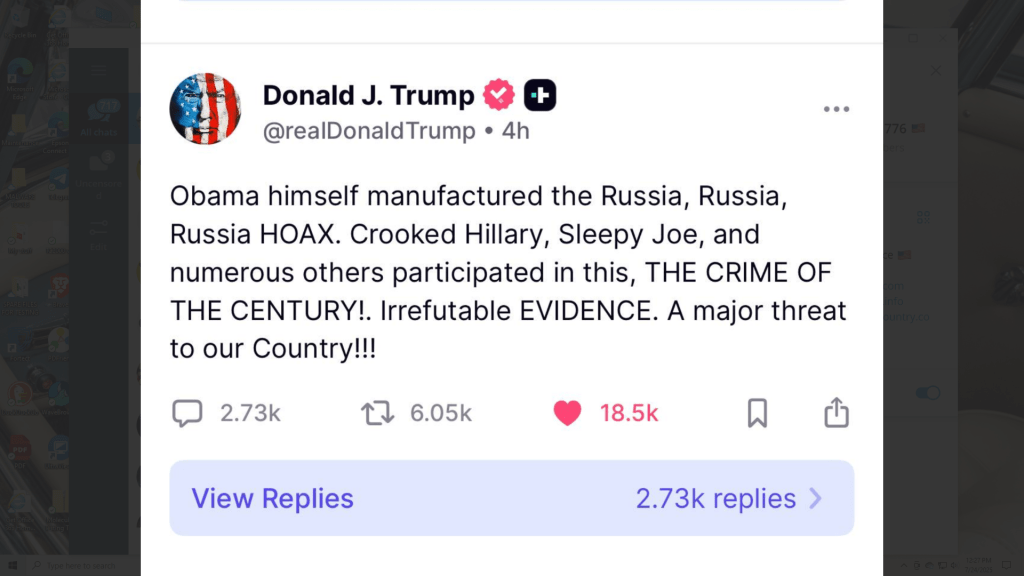
Task: Repost this post using the arrows icon
Action: tap(377, 413)
